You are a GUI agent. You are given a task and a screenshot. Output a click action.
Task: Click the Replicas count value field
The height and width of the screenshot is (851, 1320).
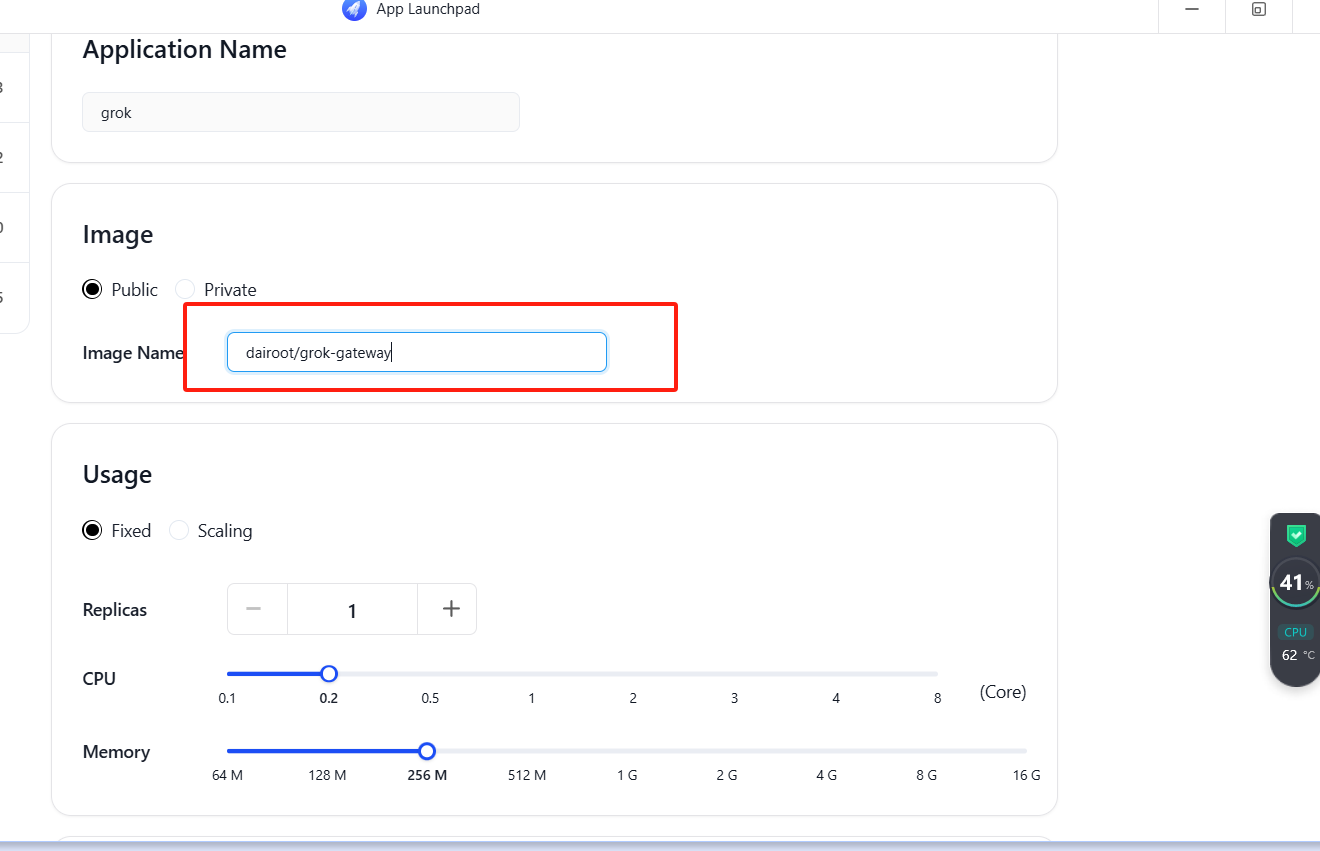click(352, 610)
